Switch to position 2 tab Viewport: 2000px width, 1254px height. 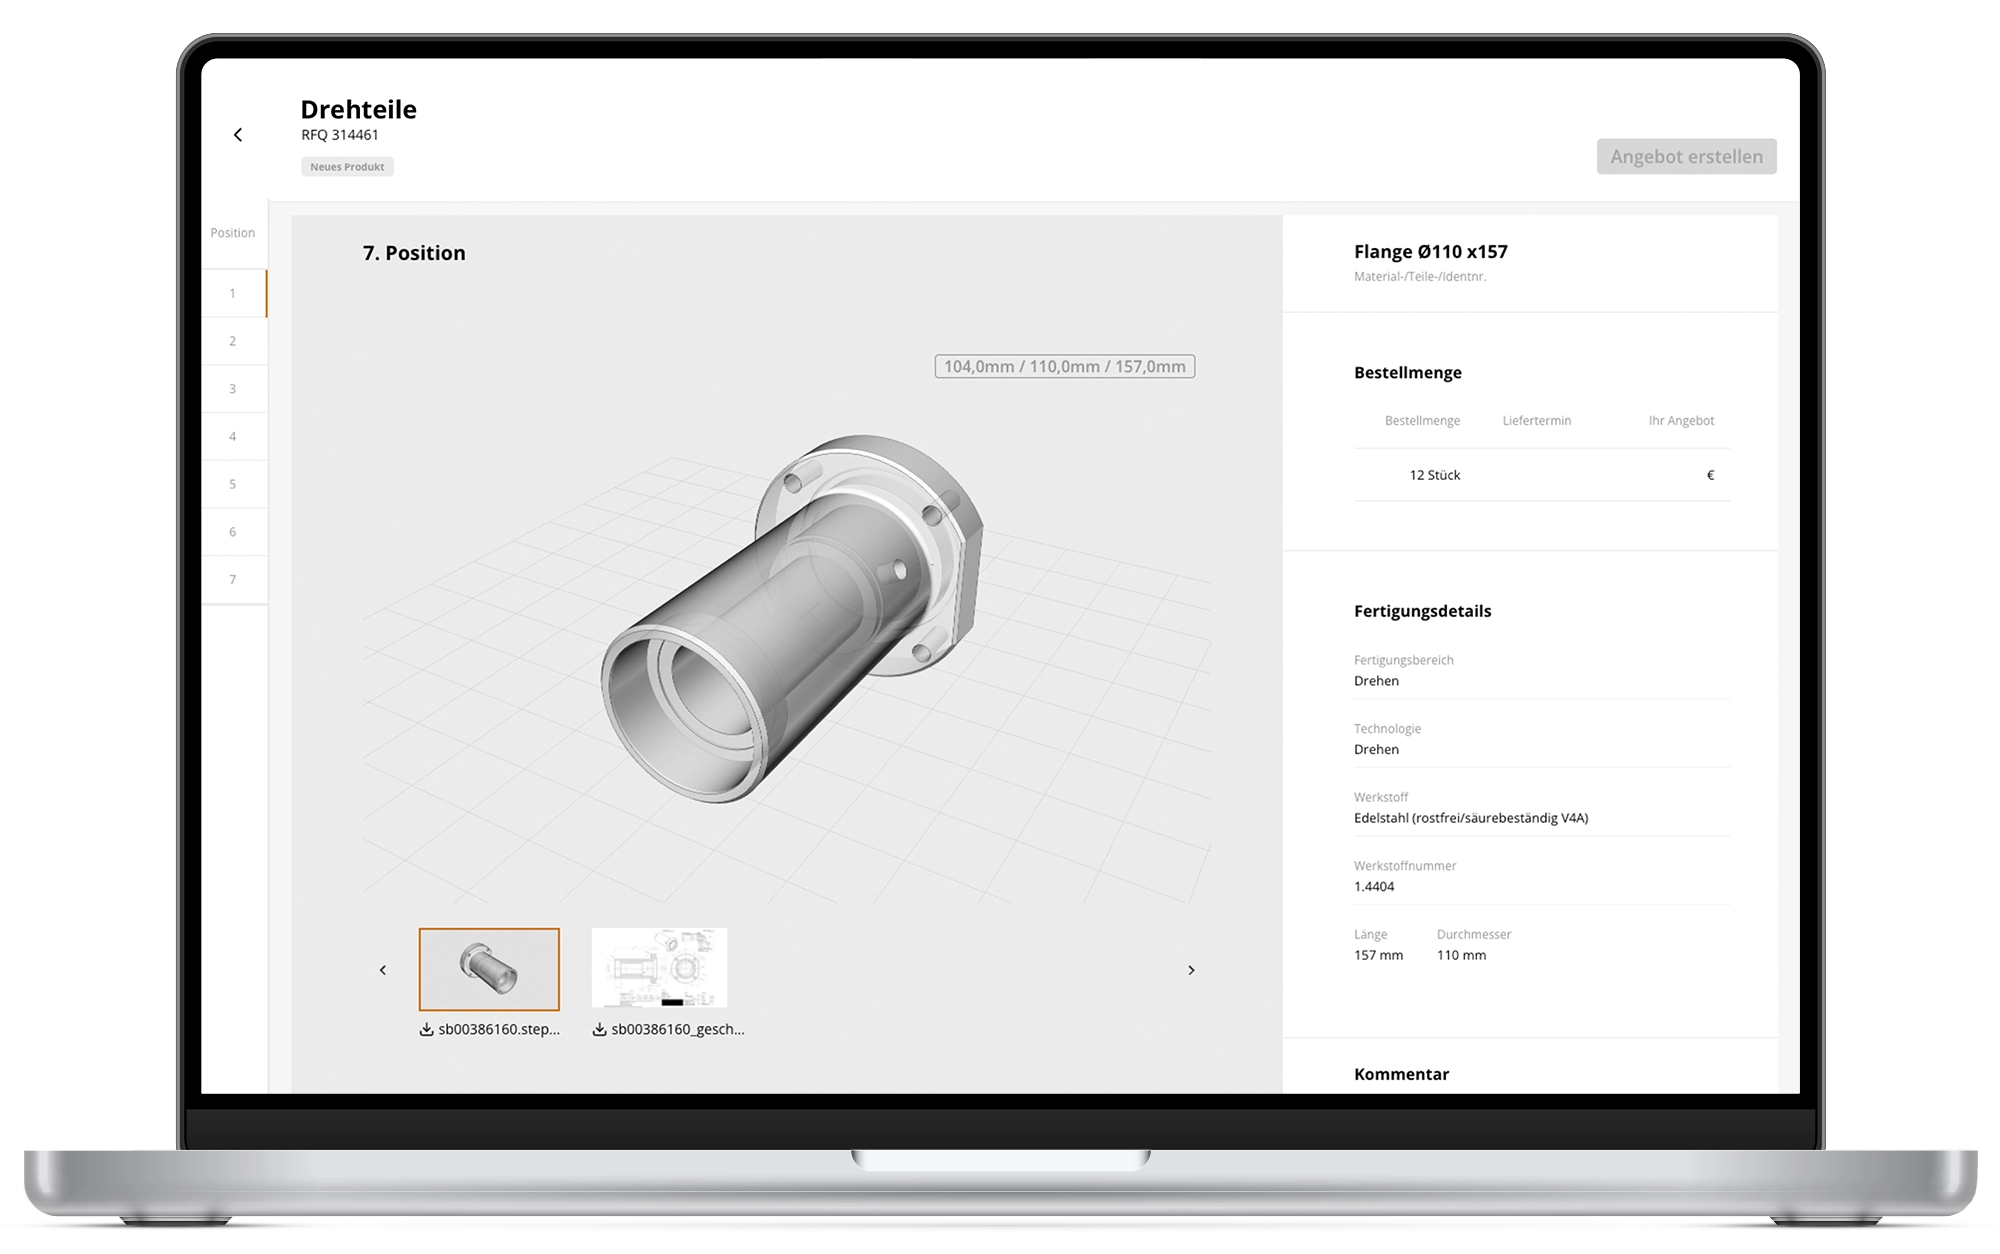(233, 341)
